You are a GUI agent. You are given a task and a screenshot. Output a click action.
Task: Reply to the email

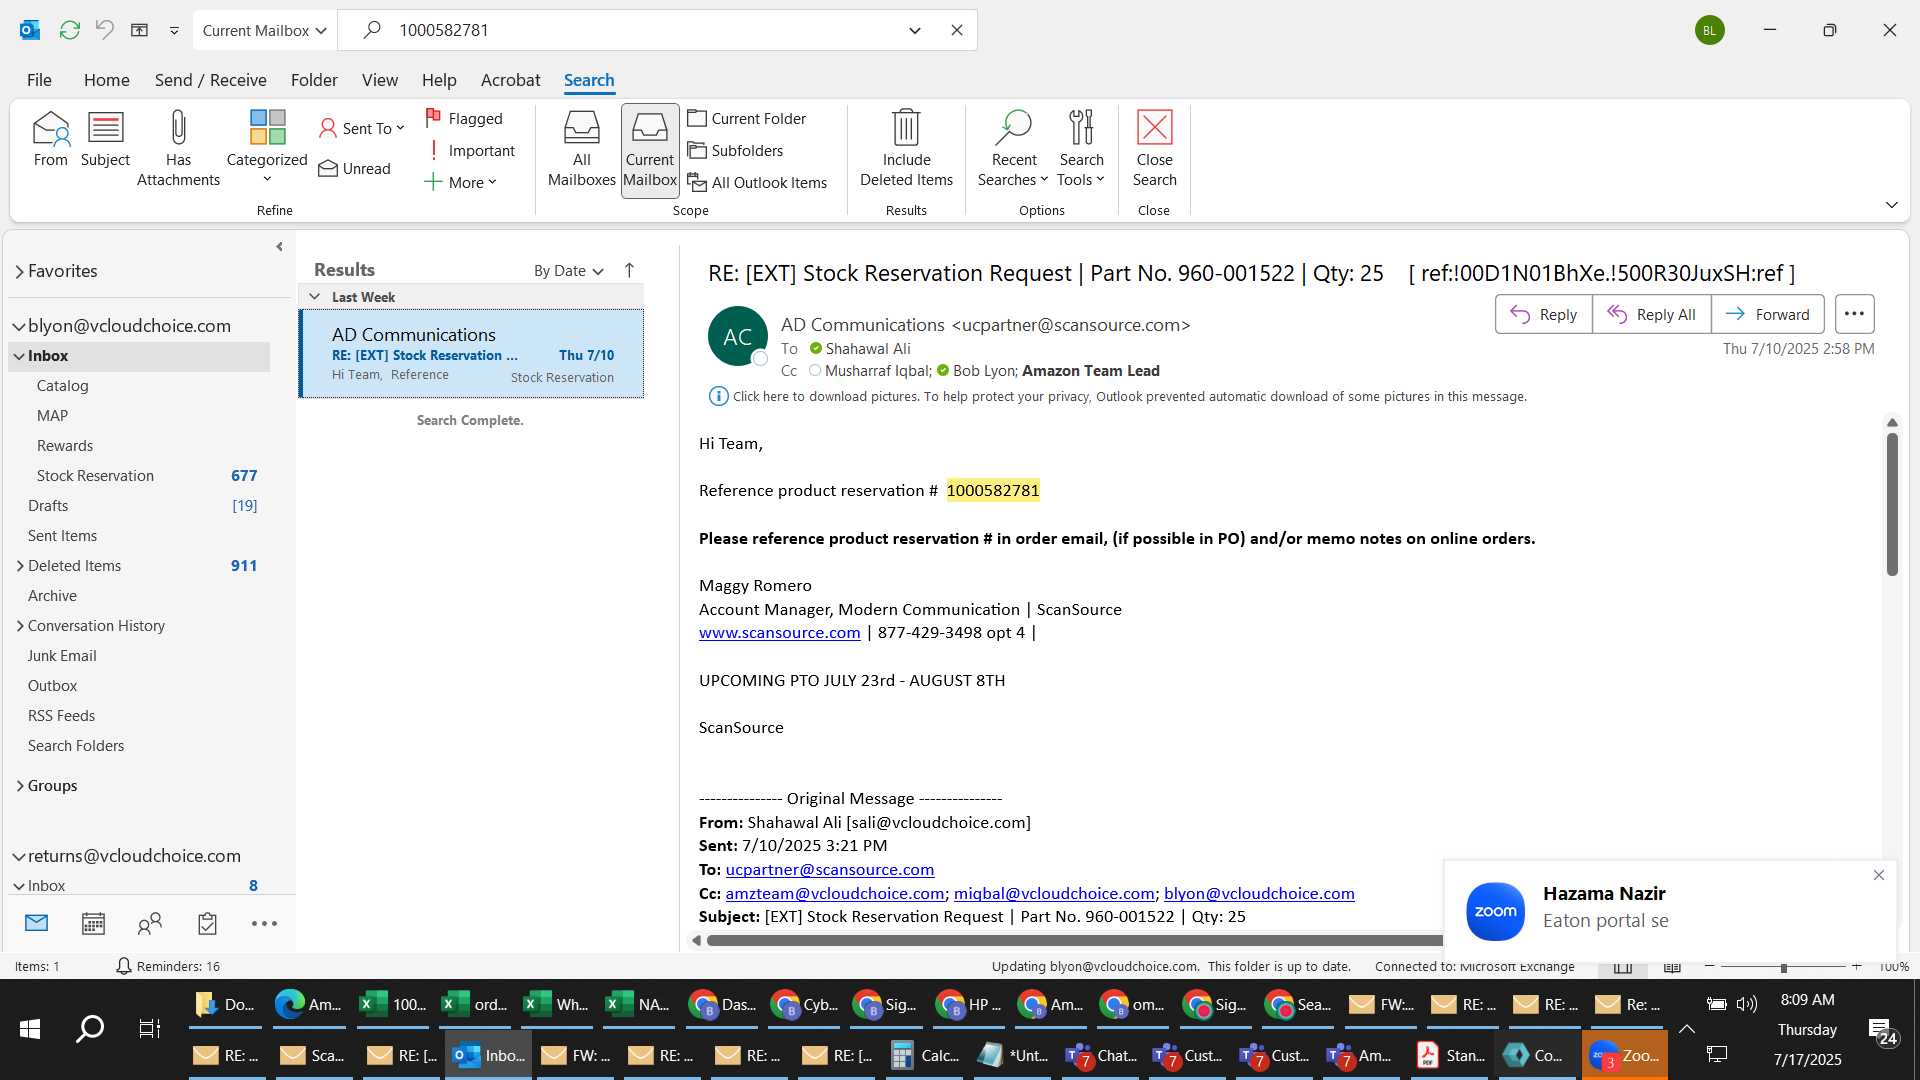tap(1543, 314)
